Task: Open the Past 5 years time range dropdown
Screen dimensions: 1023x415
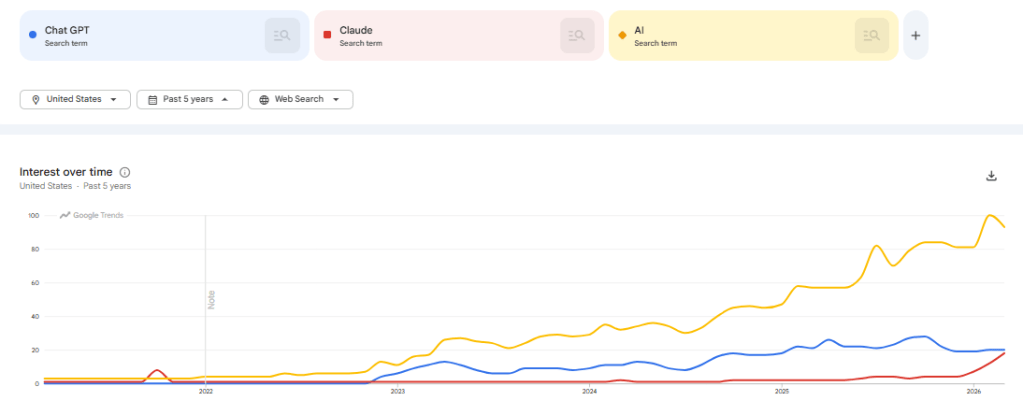Action: pyautogui.click(x=225, y=100)
